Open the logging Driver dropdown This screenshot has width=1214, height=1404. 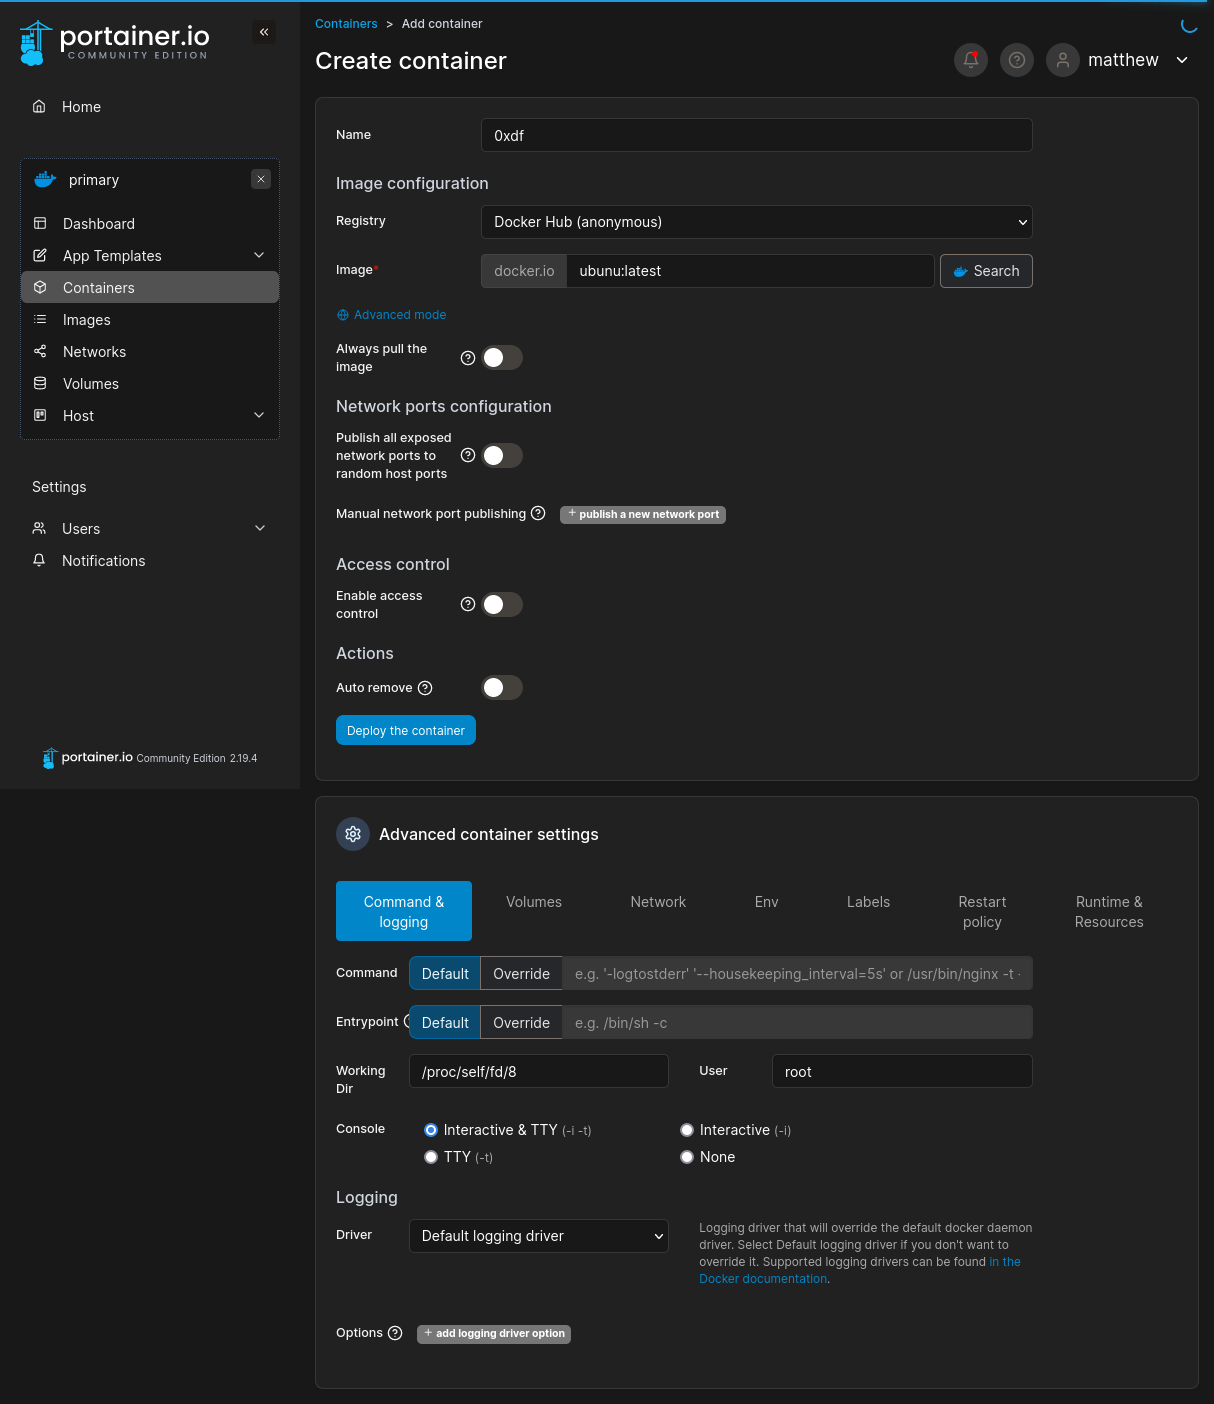point(538,1236)
